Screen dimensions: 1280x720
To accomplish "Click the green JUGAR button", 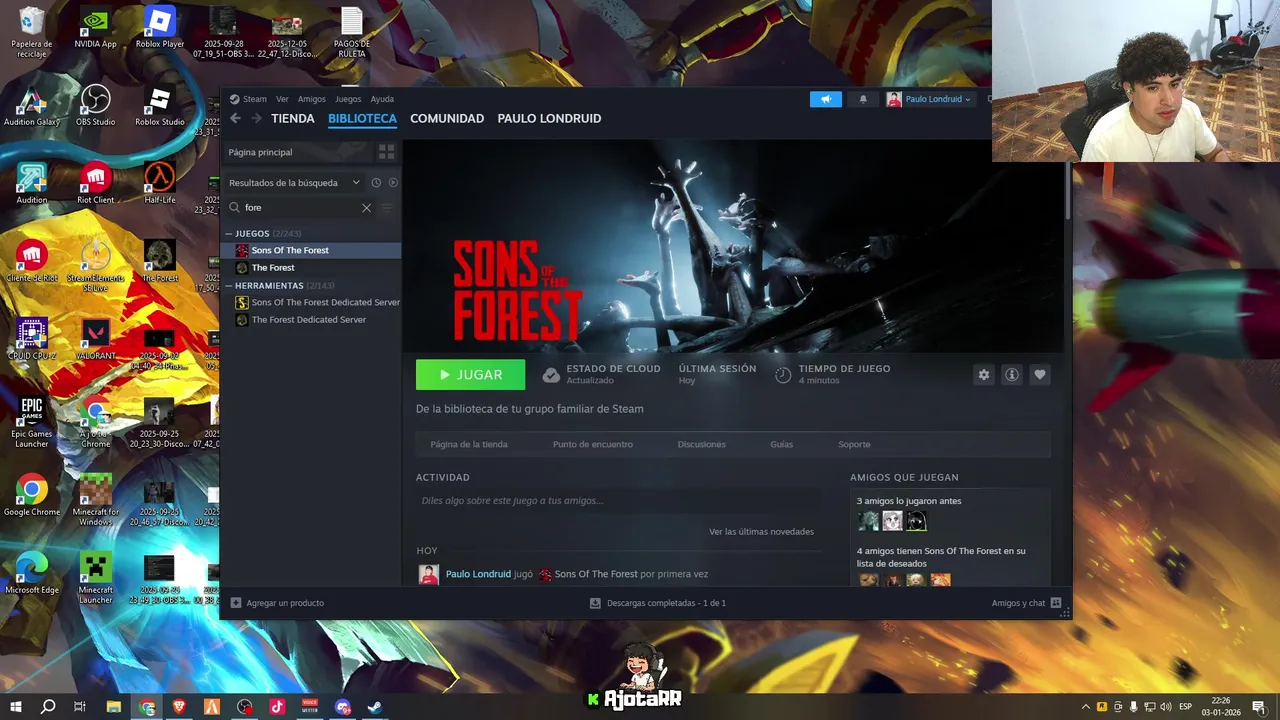I will tap(470, 375).
